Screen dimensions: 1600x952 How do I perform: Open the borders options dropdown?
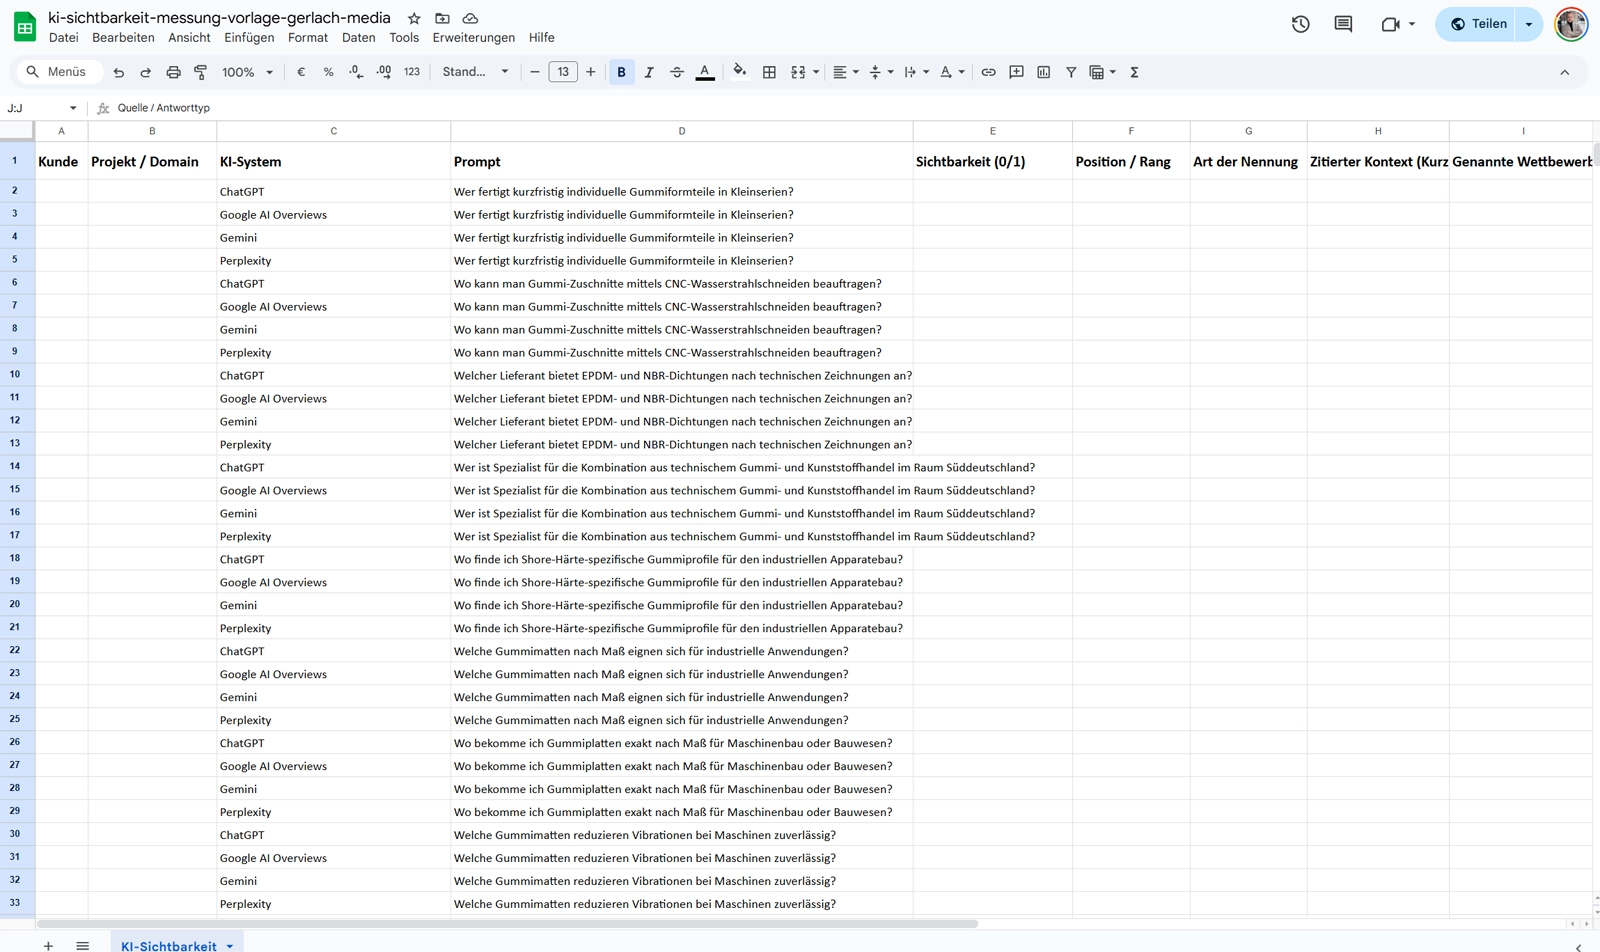click(x=770, y=72)
